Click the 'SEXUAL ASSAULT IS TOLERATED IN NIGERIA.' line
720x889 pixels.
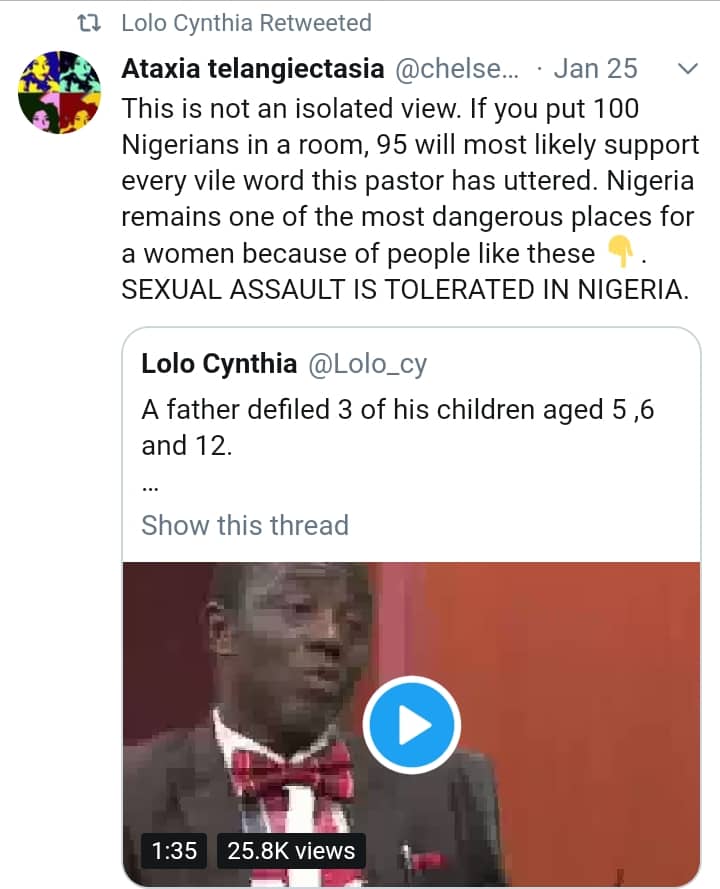(403, 291)
